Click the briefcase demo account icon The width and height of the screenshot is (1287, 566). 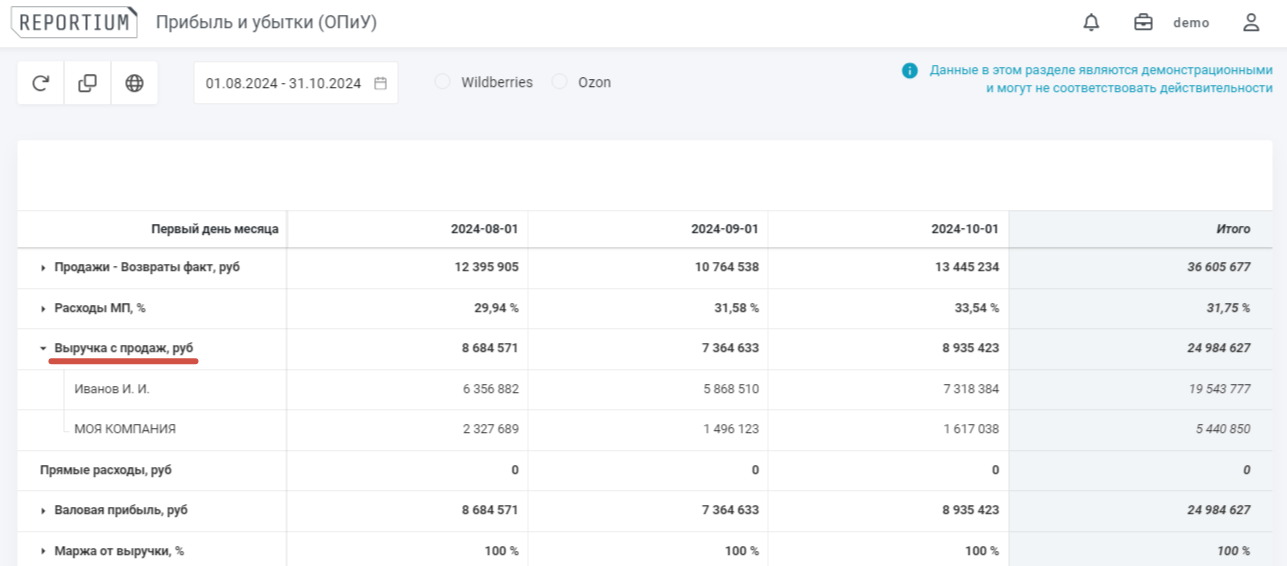tap(1143, 23)
